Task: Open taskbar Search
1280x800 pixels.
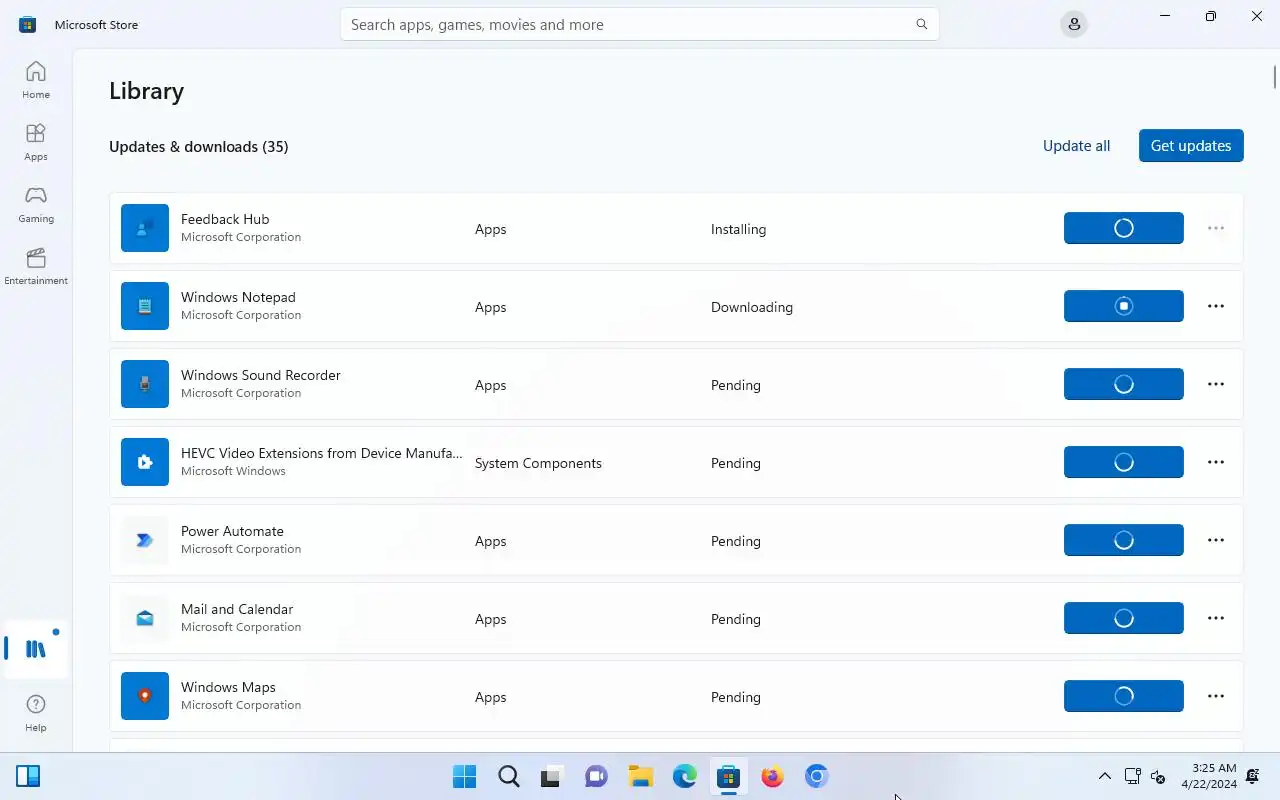Action: click(x=508, y=776)
